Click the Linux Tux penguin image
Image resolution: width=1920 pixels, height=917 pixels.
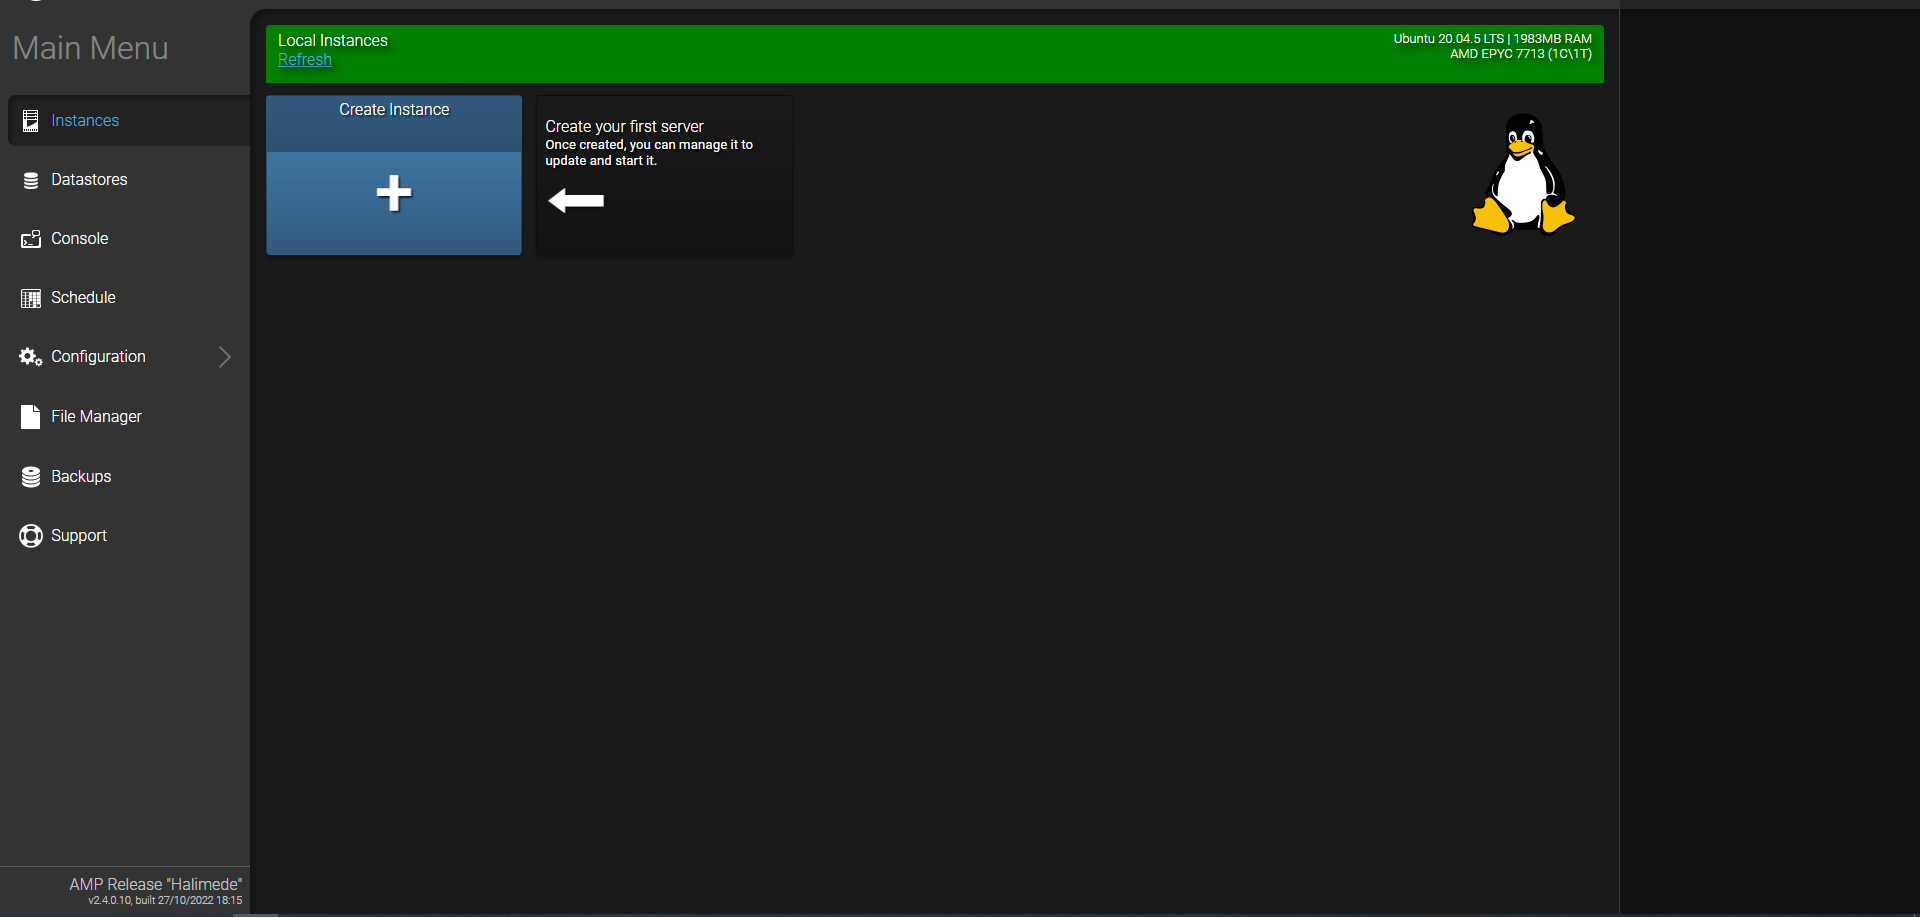click(1523, 174)
